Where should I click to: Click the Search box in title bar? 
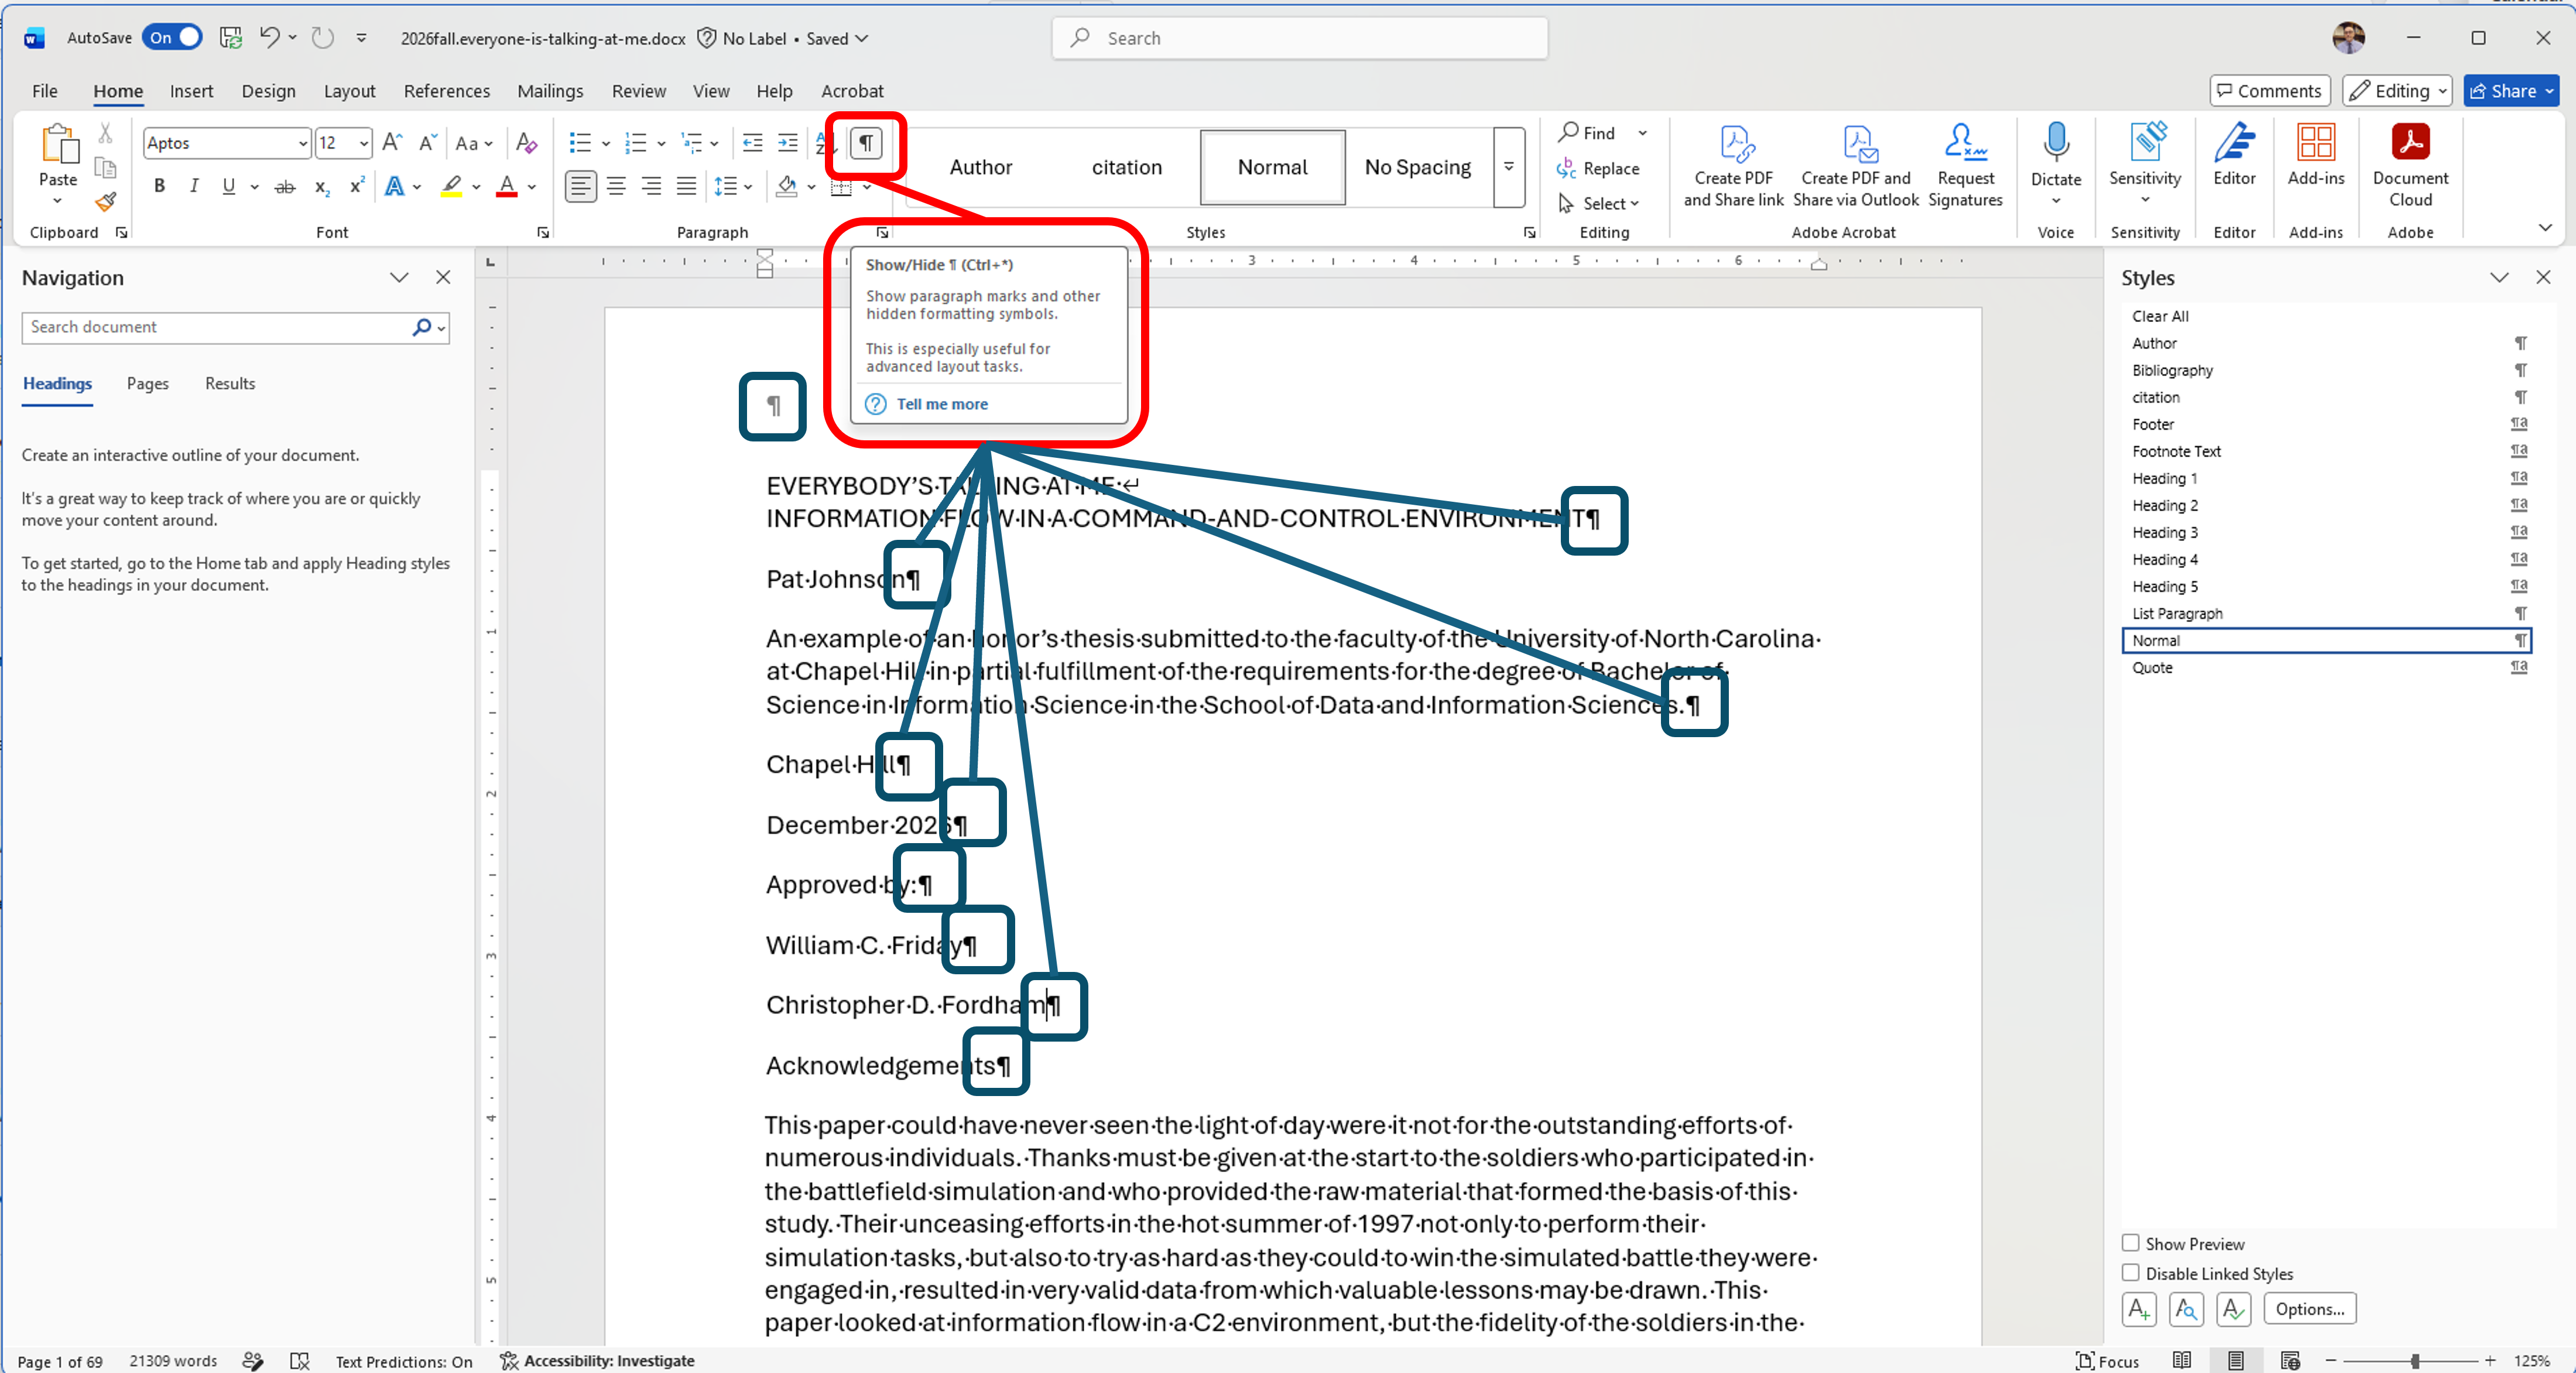(1299, 38)
